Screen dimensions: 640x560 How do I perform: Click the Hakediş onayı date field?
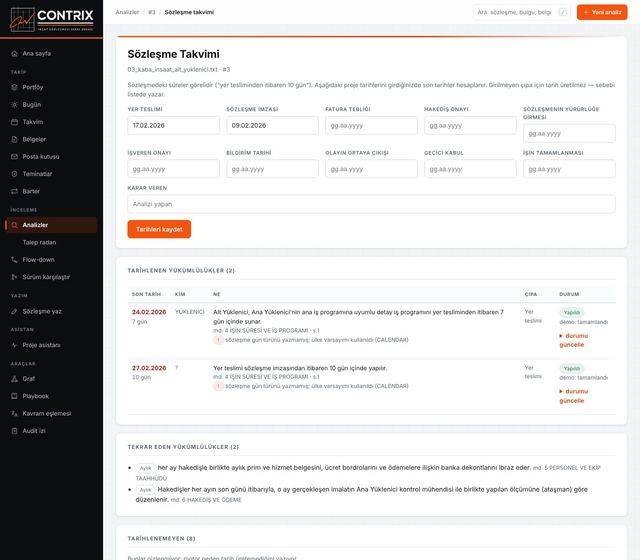470,125
